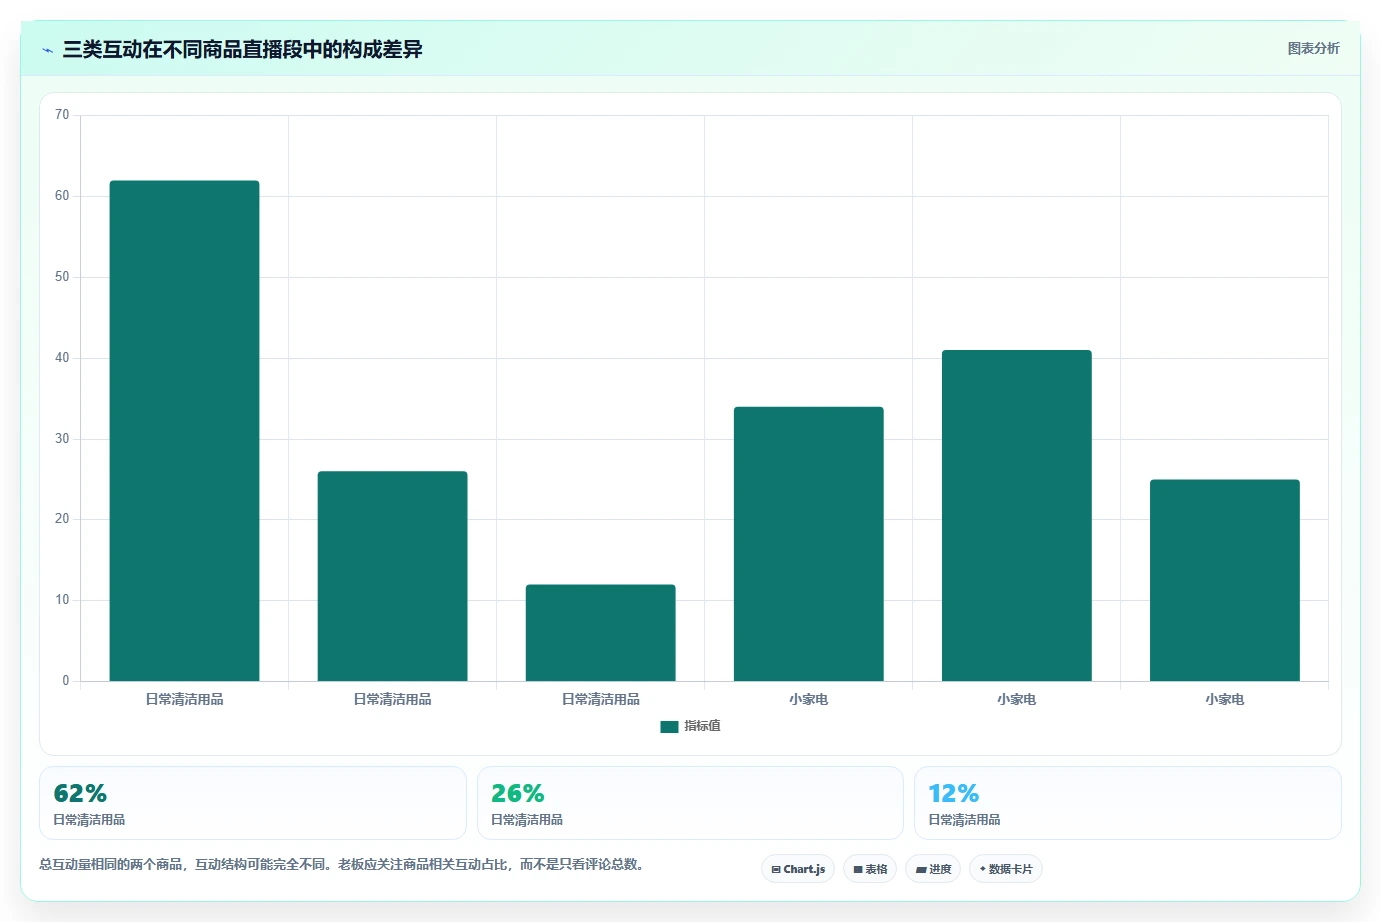Select the 表格 chip
The width and height of the screenshot is (1381, 922).
point(870,869)
